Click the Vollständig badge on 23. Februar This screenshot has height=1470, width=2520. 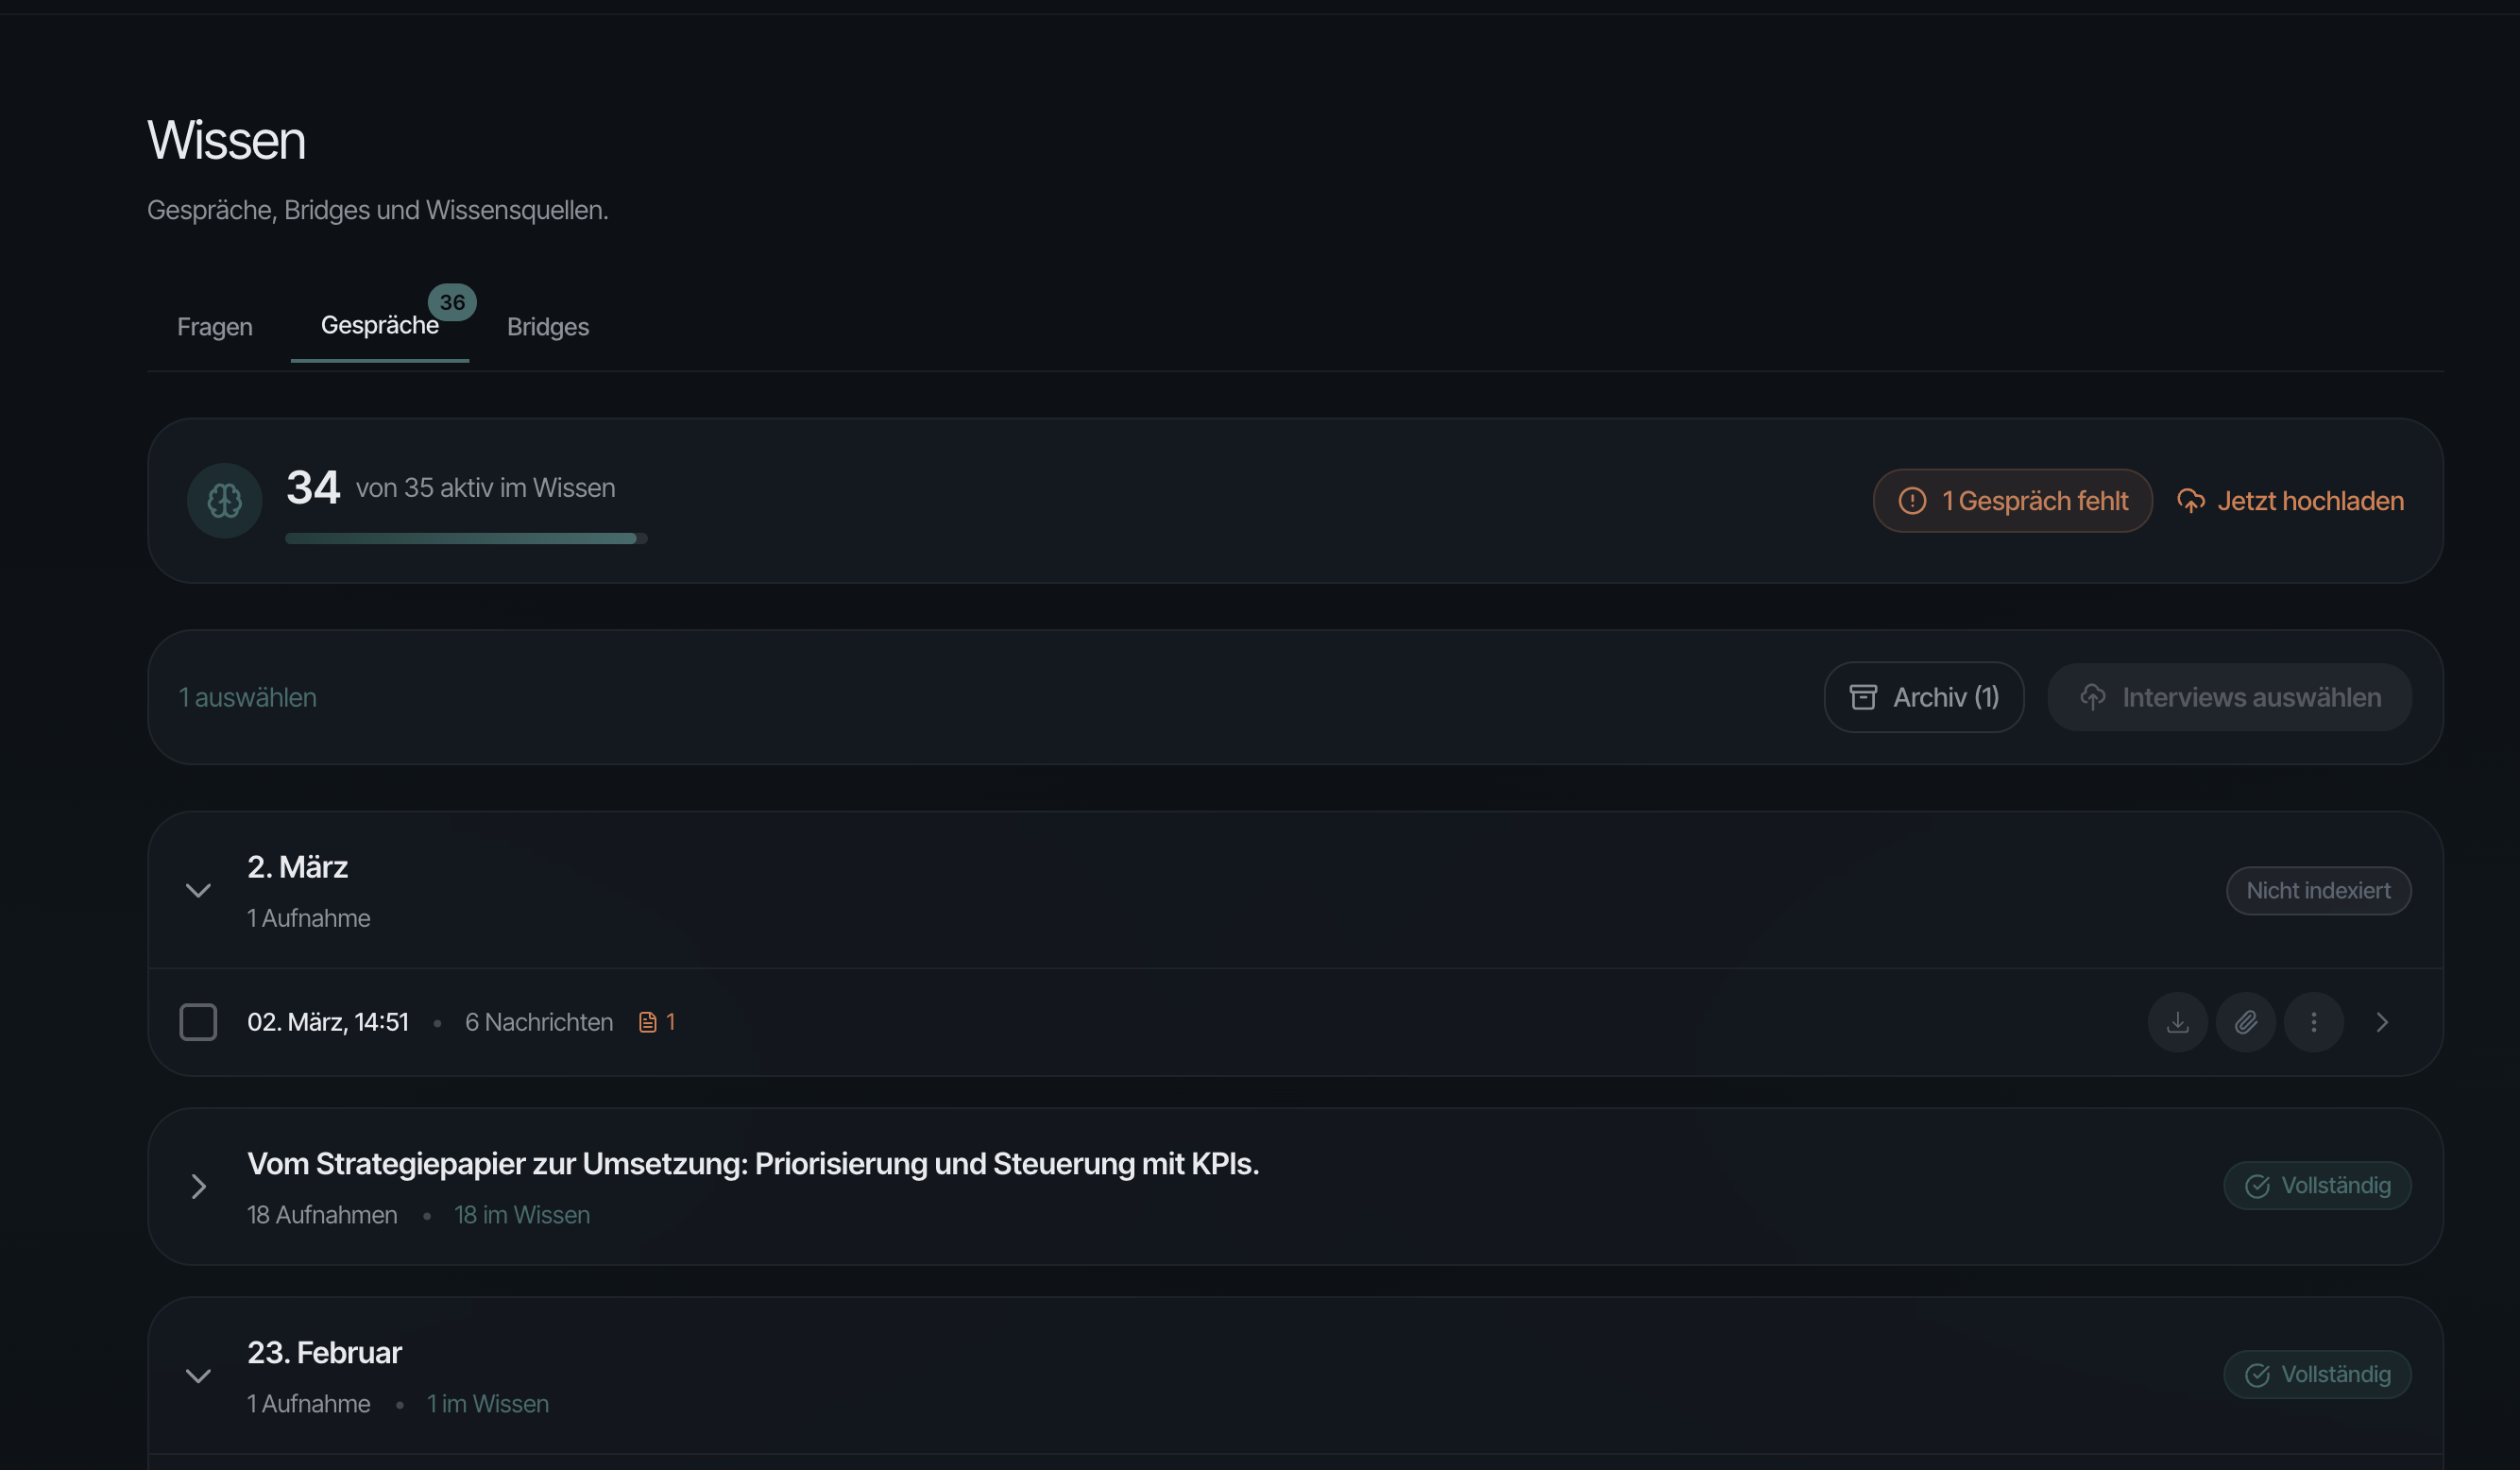tap(2316, 1375)
